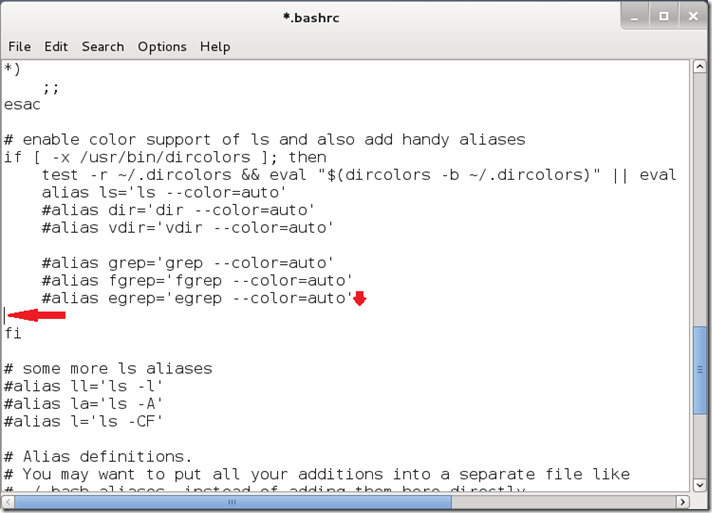The image size is (712, 513).
Task: Open the Options menu
Action: pos(162,46)
